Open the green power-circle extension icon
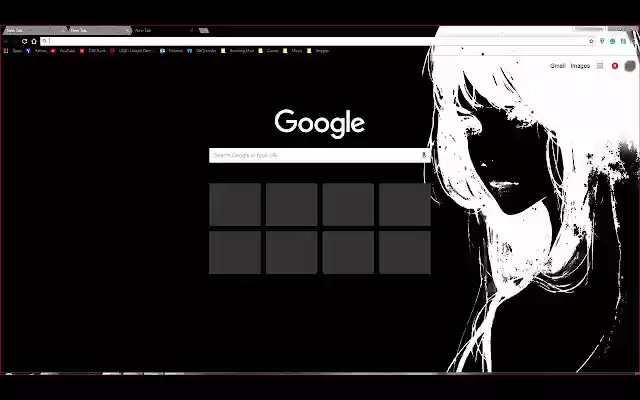 coord(613,41)
